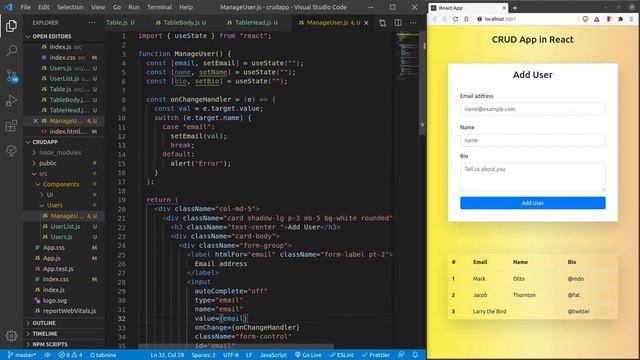Expand the node_modules folder
Viewport: 640px width, 360px height.
point(60,153)
